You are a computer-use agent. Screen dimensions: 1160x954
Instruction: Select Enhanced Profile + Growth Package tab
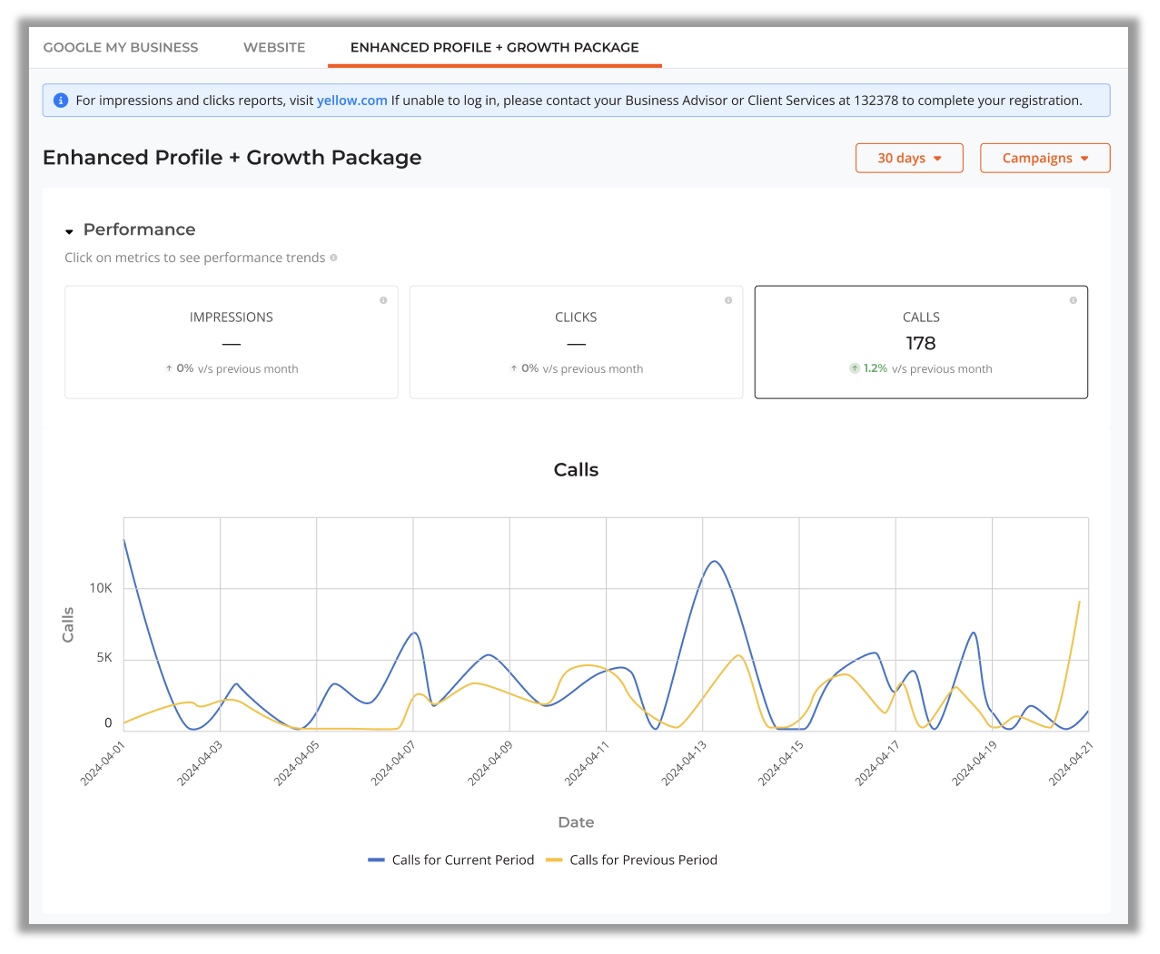tap(494, 47)
